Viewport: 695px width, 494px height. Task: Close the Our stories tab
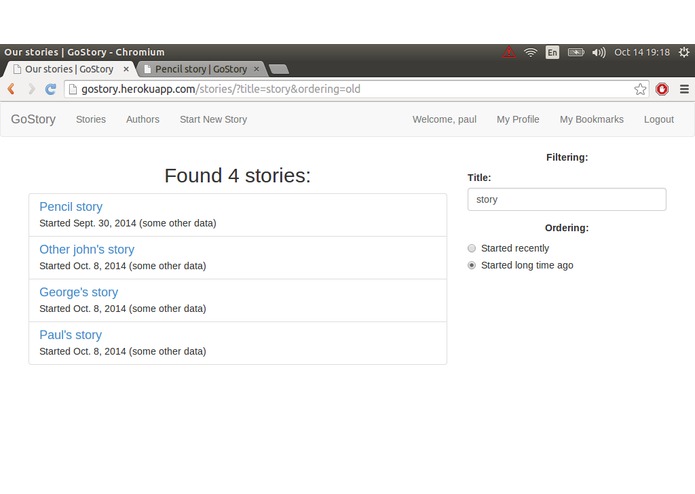click(126, 69)
